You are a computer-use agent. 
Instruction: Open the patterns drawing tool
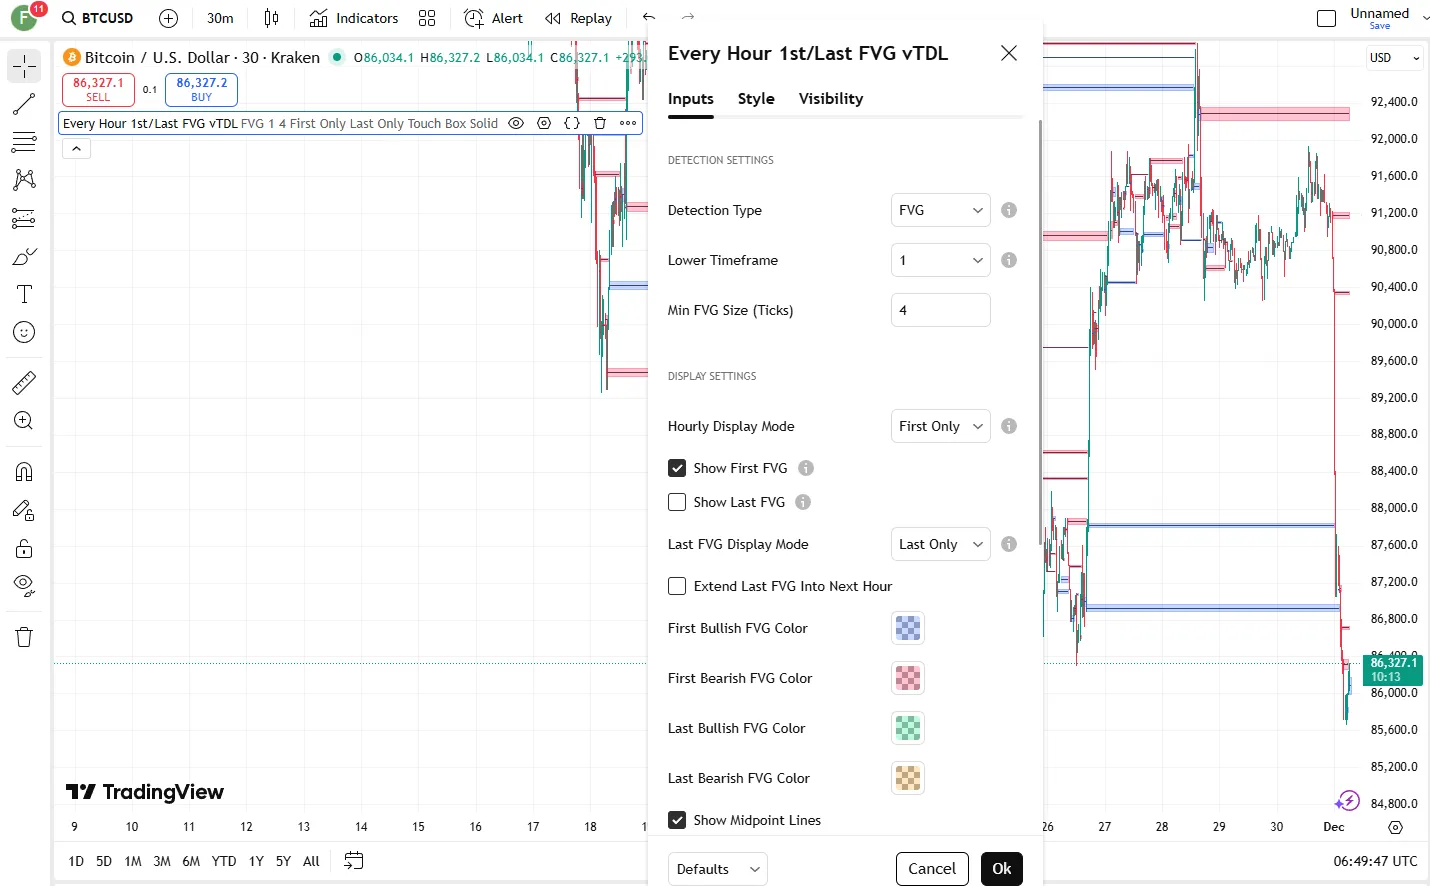24,180
